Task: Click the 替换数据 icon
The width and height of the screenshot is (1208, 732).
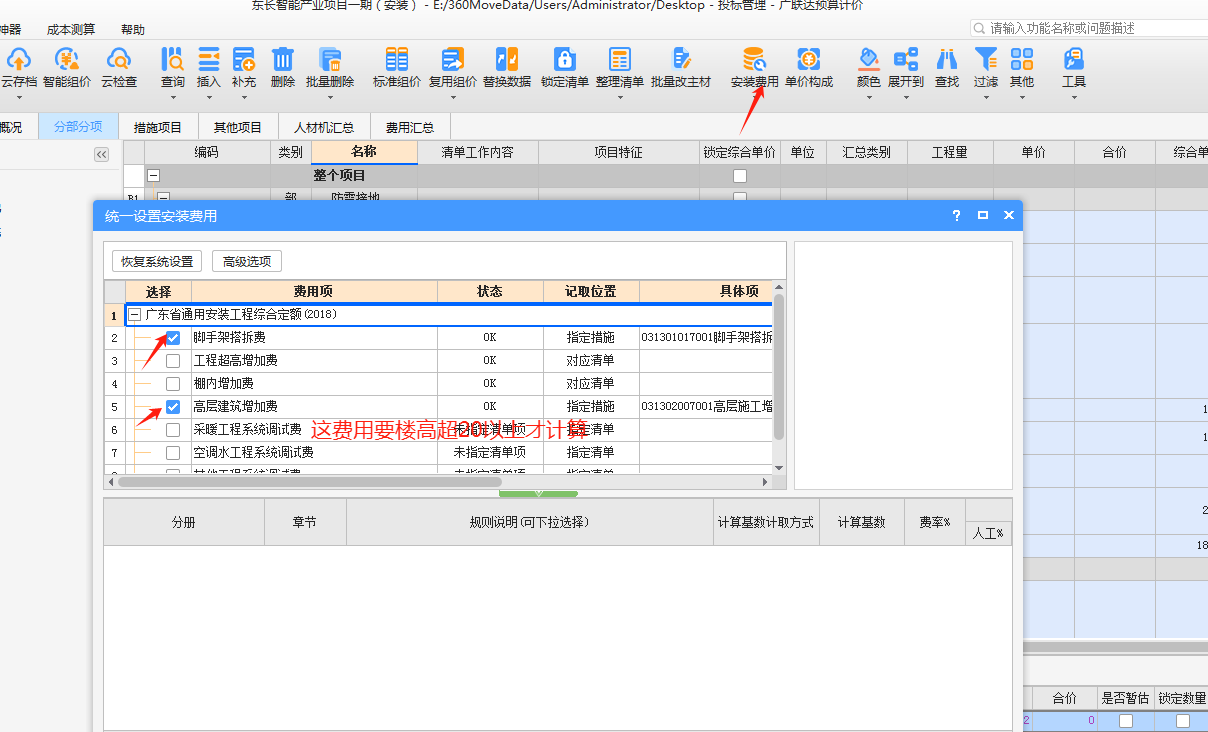Action: click(x=507, y=59)
